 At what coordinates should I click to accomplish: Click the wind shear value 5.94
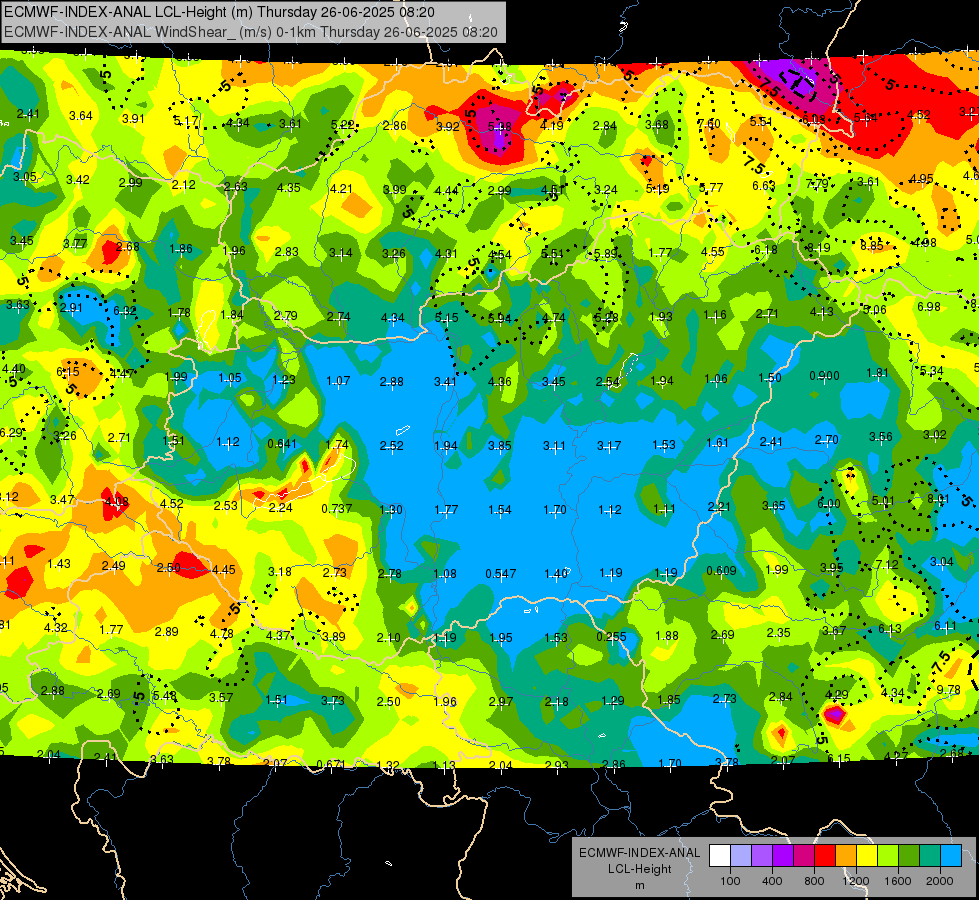pos(499,319)
